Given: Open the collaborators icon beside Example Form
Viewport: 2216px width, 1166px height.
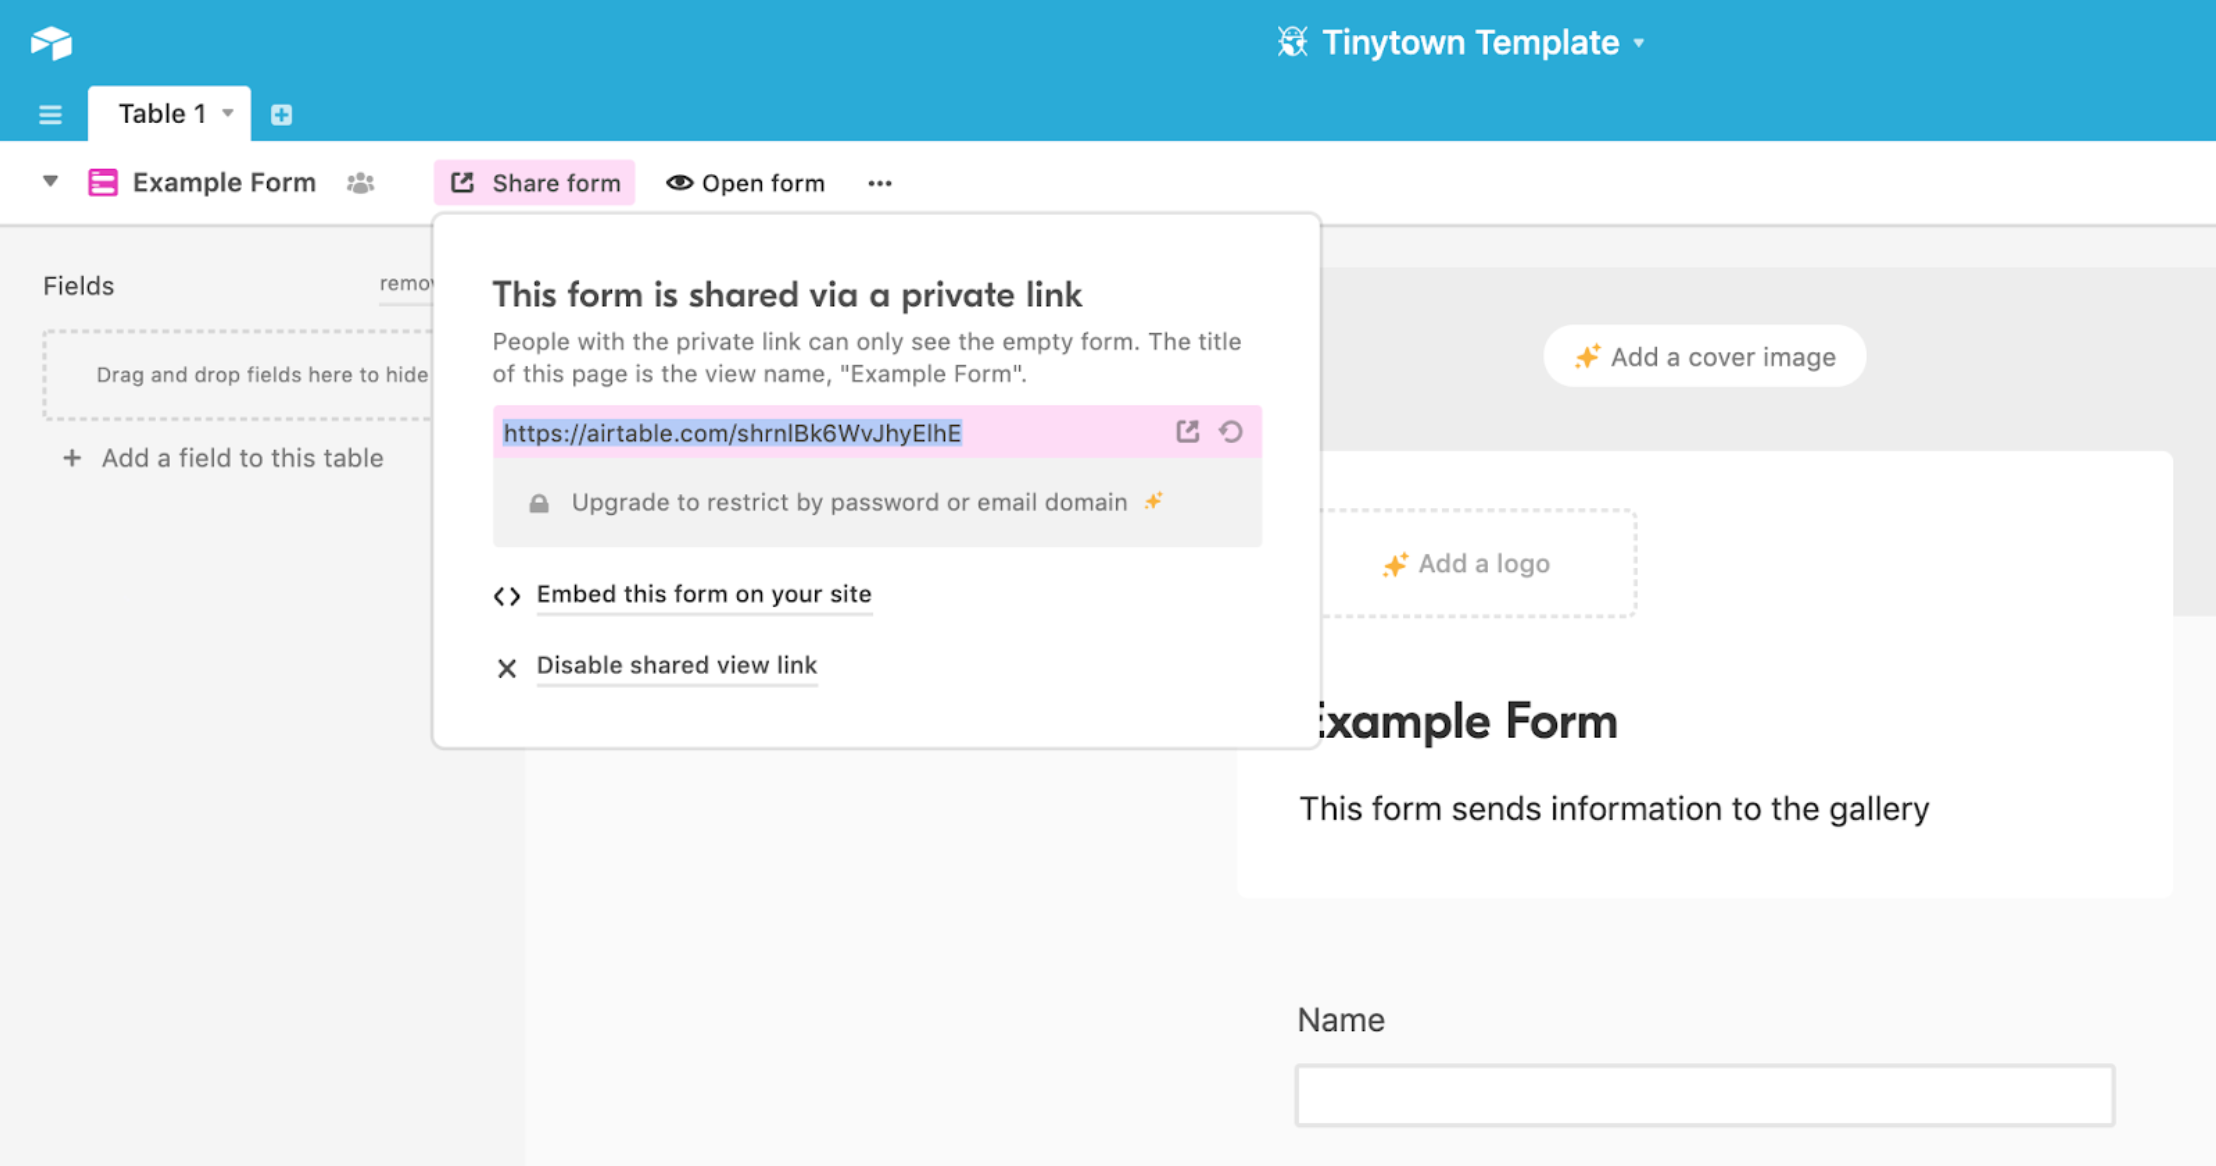Looking at the screenshot, I should click(361, 182).
